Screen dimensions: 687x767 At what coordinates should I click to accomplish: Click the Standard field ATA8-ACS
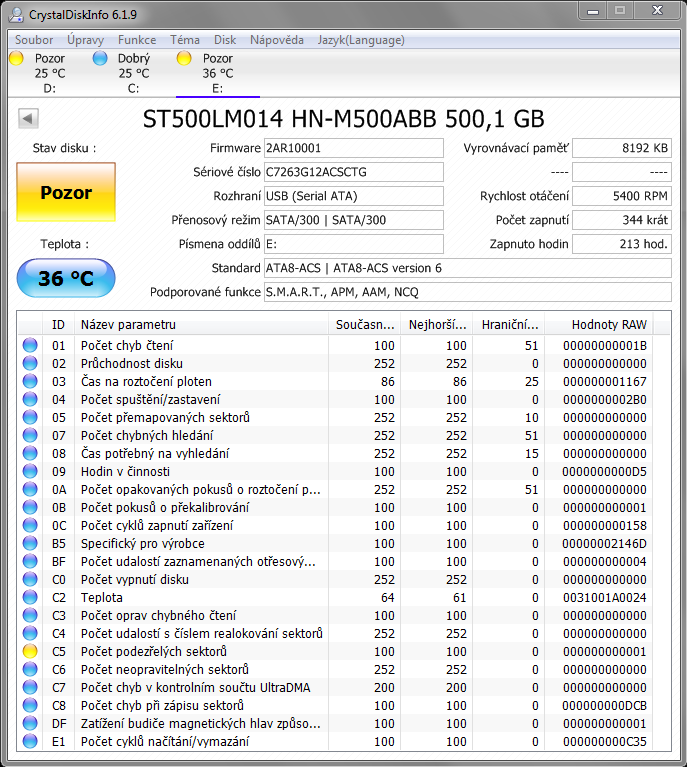(x=468, y=268)
